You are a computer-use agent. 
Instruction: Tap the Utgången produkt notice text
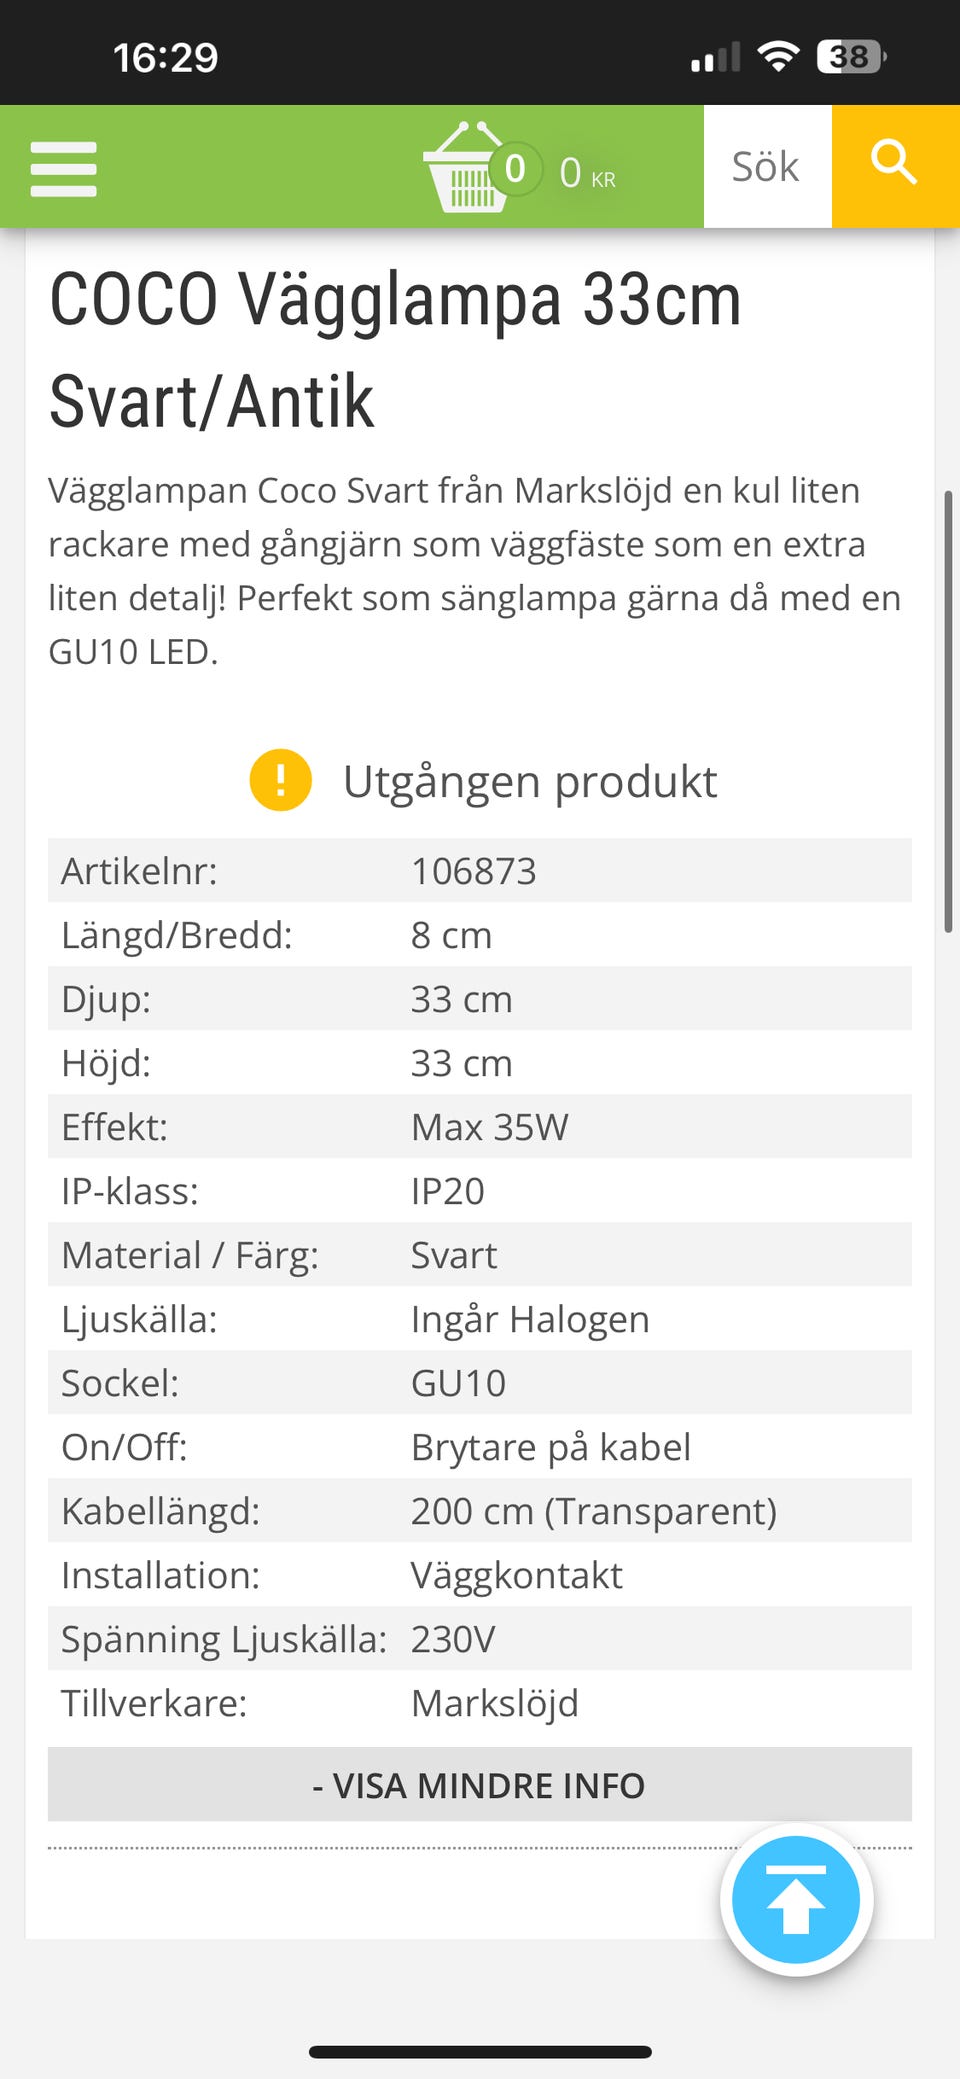pyautogui.click(x=530, y=782)
